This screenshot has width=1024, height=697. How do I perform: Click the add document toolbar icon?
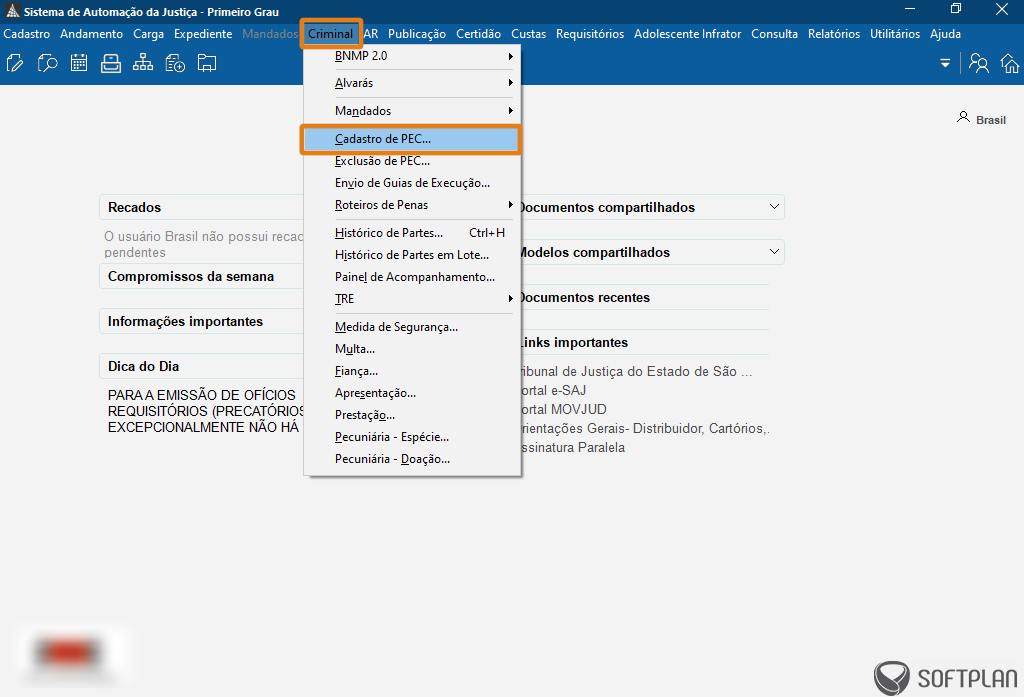pyautogui.click(x=175, y=63)
